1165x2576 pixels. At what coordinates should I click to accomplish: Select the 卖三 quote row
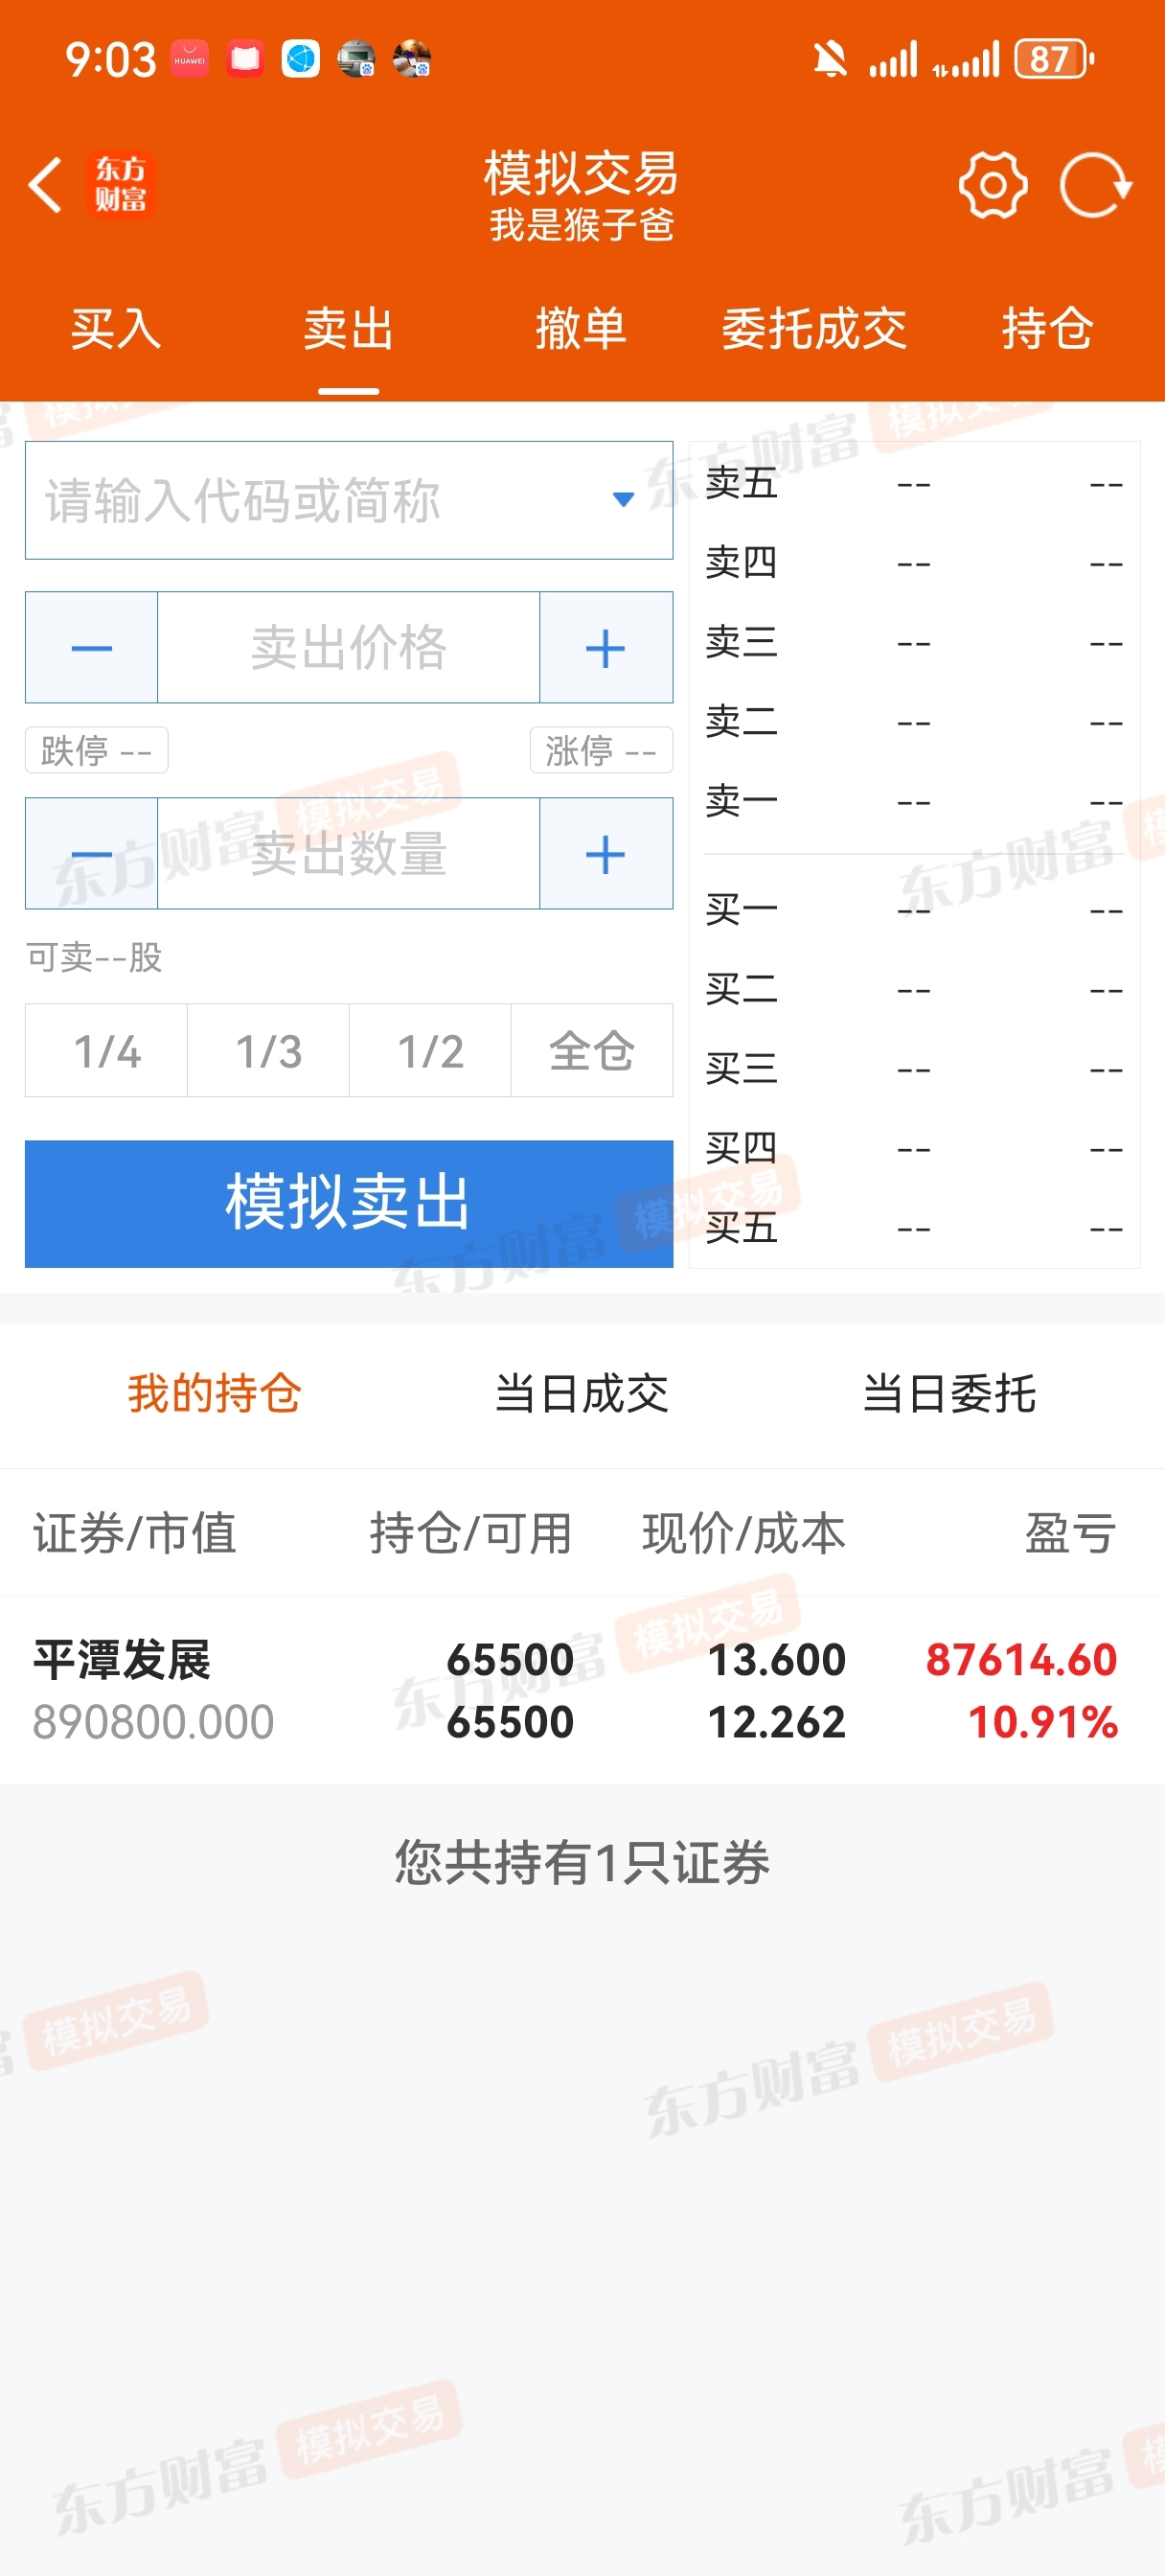(x=915, y=642)
